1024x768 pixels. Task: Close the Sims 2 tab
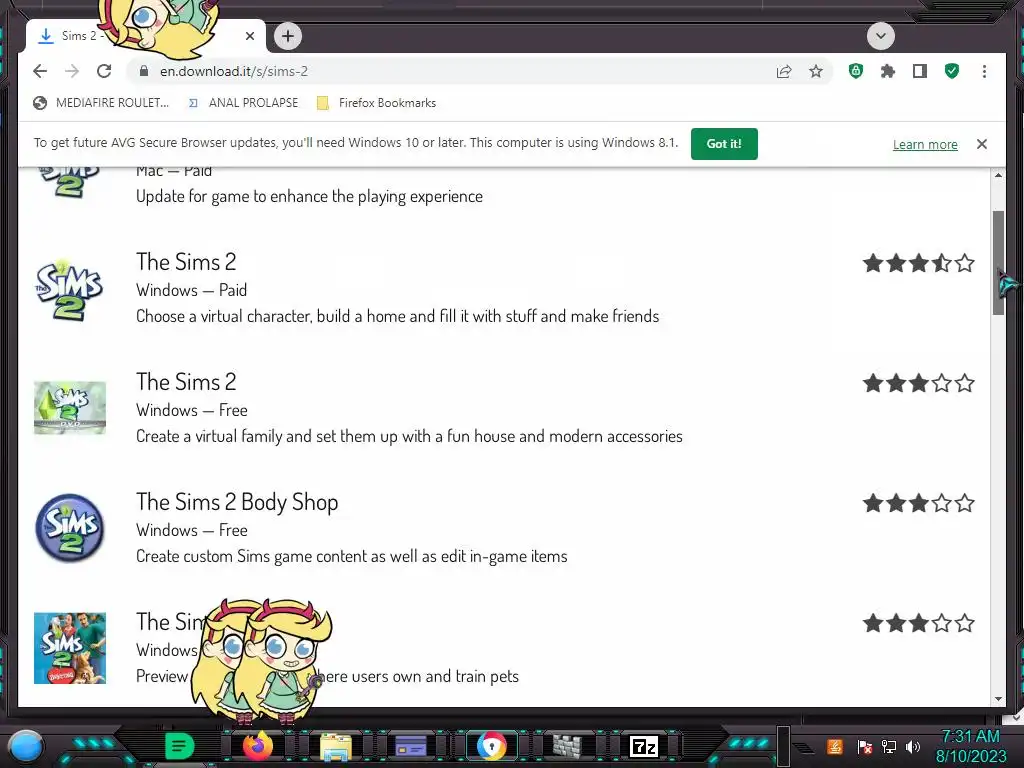pyautogui.click(x=249, y=36)
